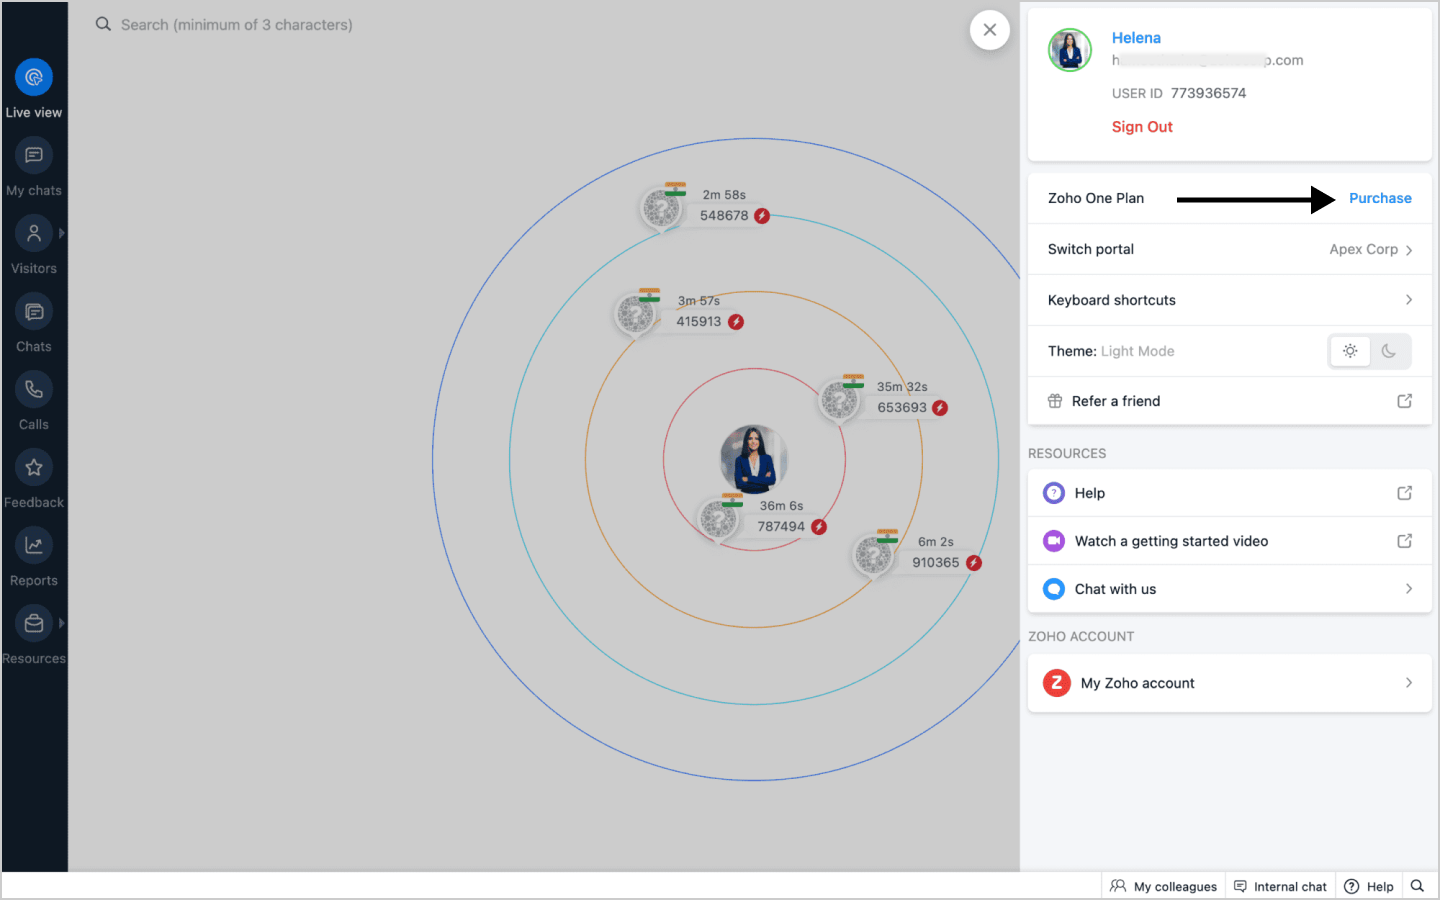
Task: Click the red bolt icon beside 787494
Action: [819, 527]
